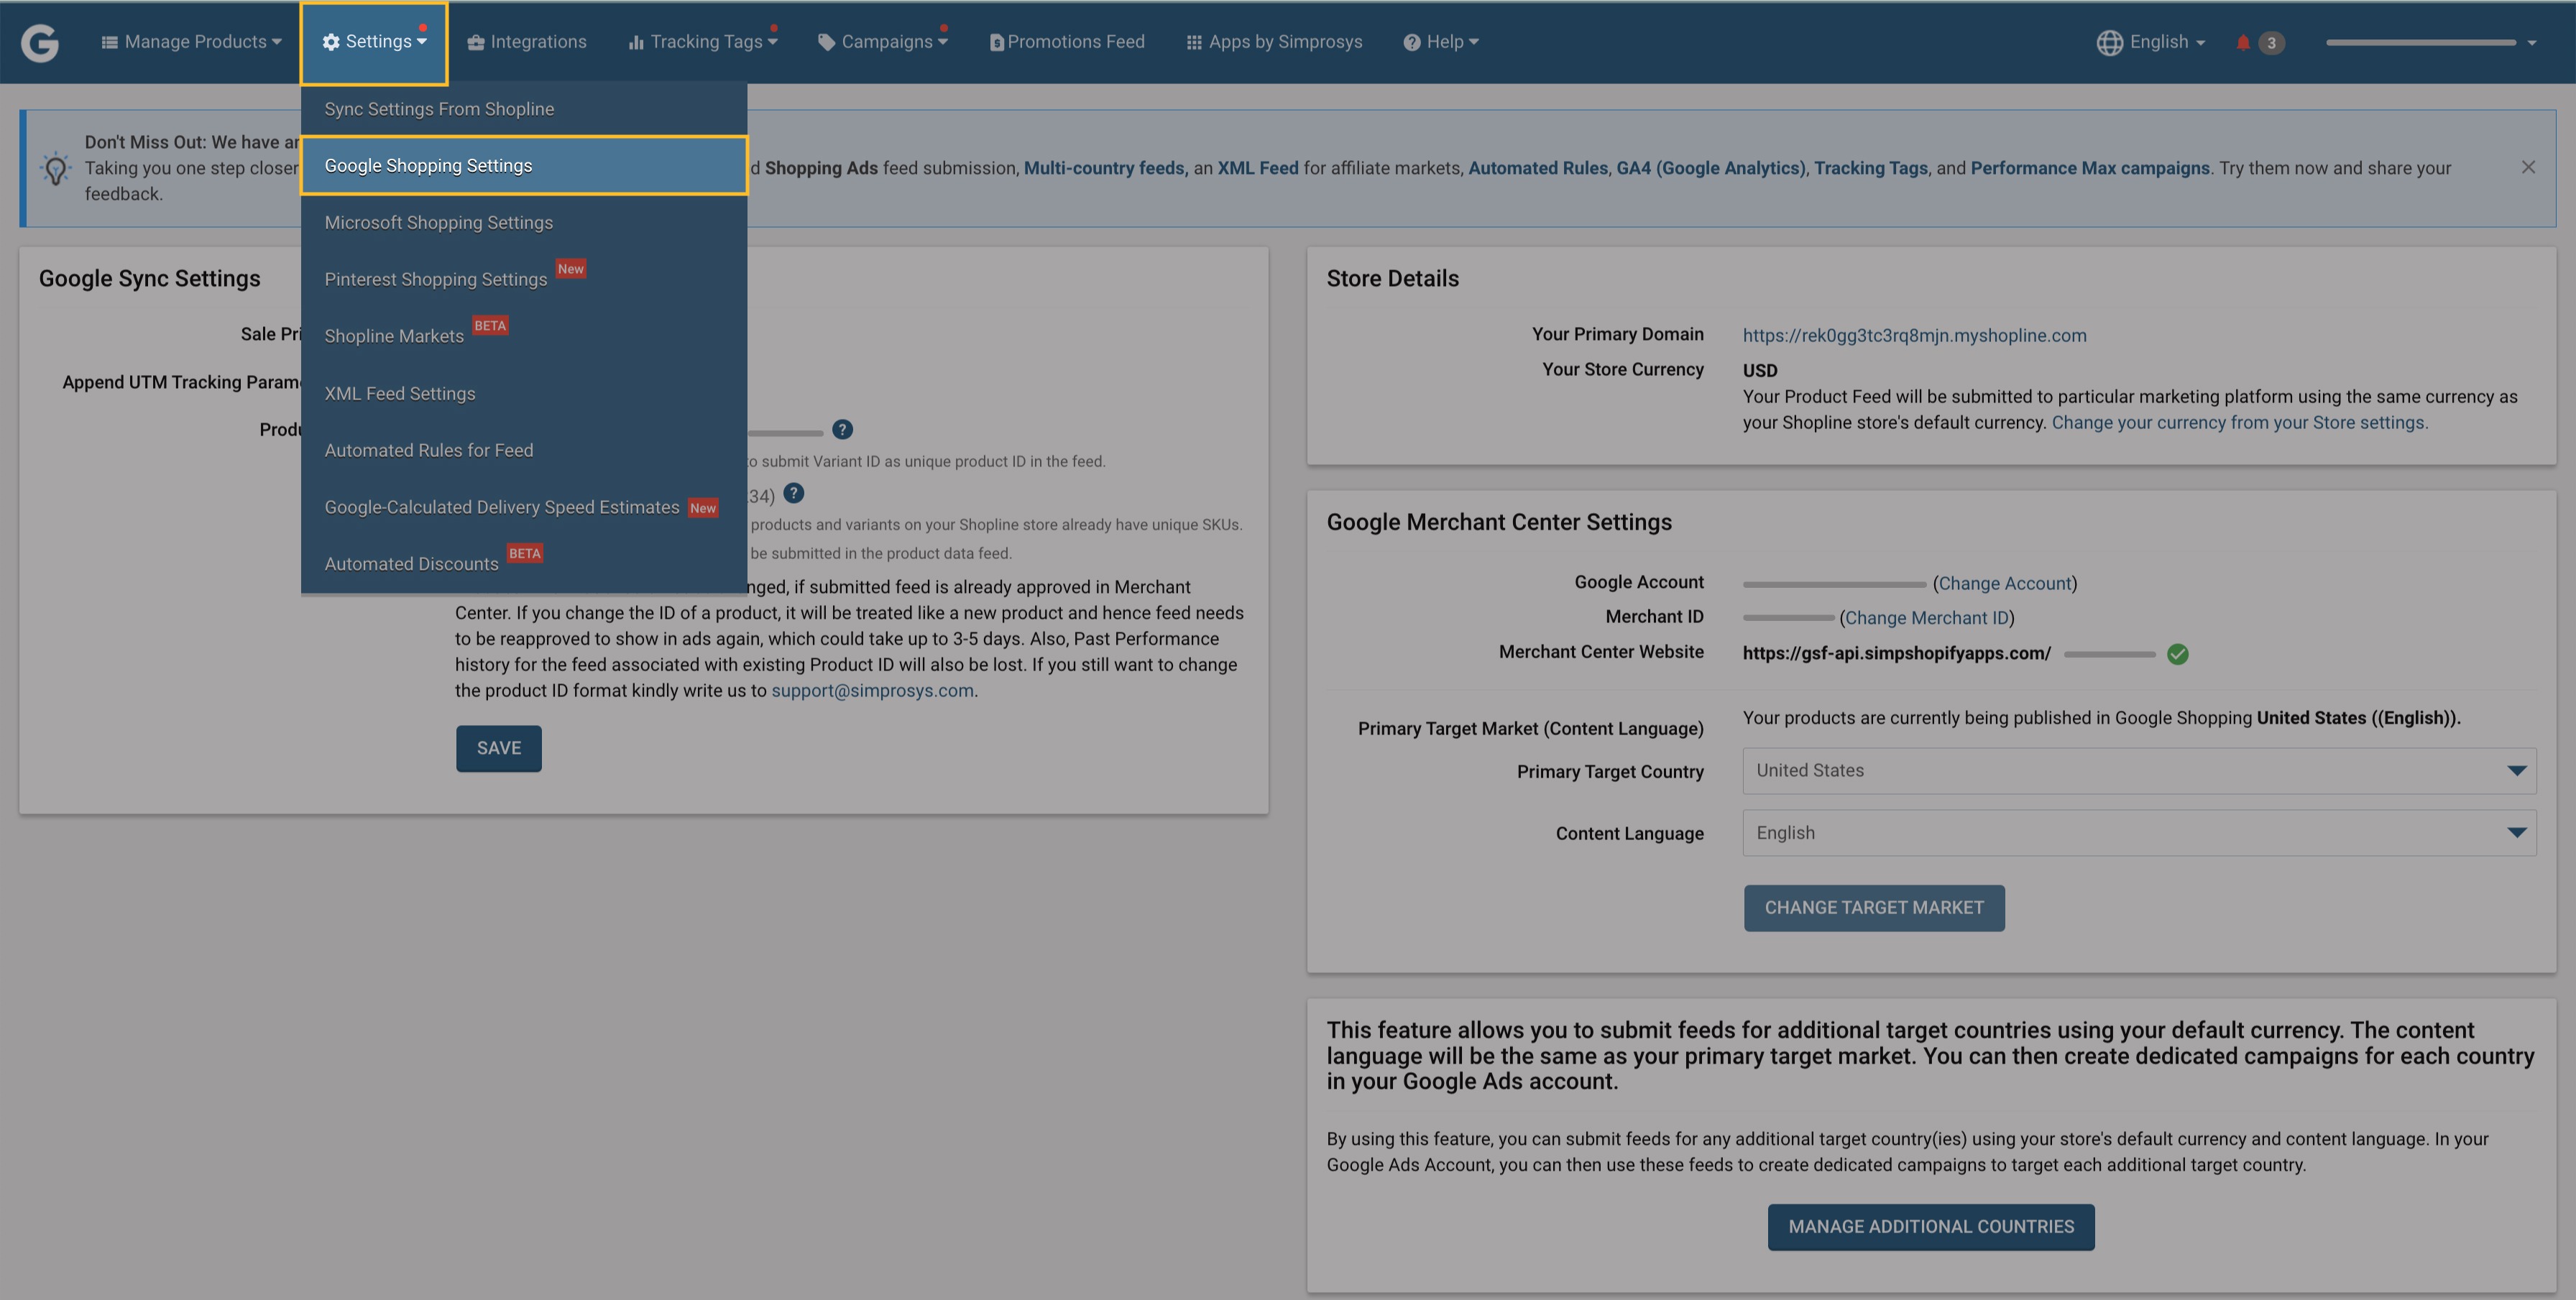2576x1300 pixels.
Task: Click Change your currency from Store settings link
Action: point(2239,423)
